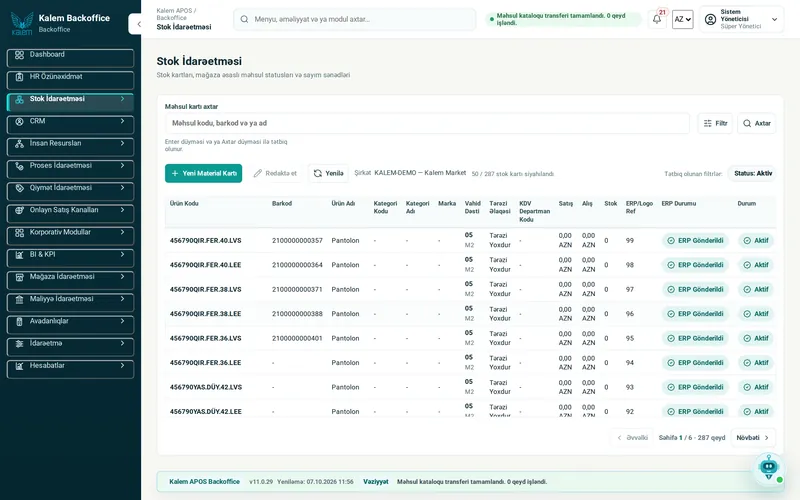Click ERP Gönderildi badge in ref 94 row

tap(695, 363)
